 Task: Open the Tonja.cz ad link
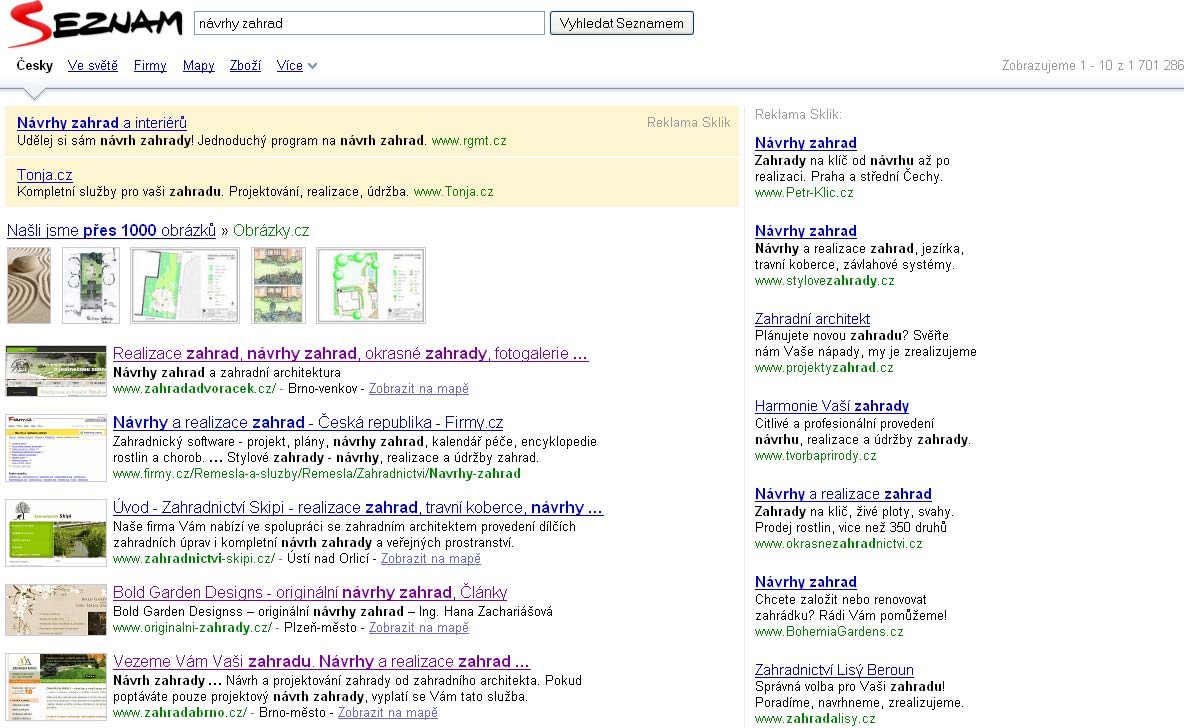[x=45, y=174]
